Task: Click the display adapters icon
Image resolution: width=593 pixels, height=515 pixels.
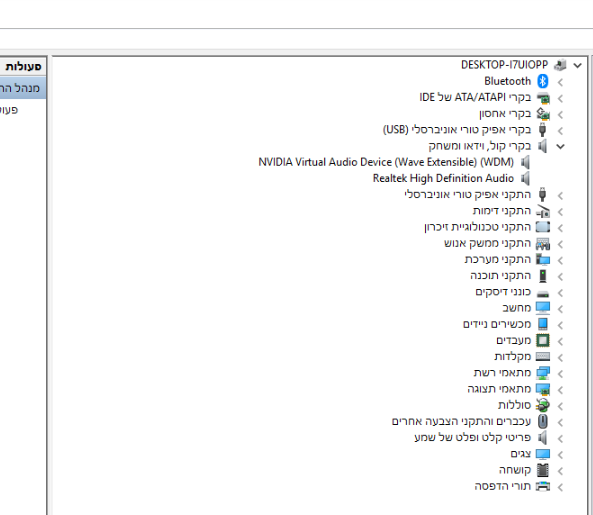Action: click(543, 389)
